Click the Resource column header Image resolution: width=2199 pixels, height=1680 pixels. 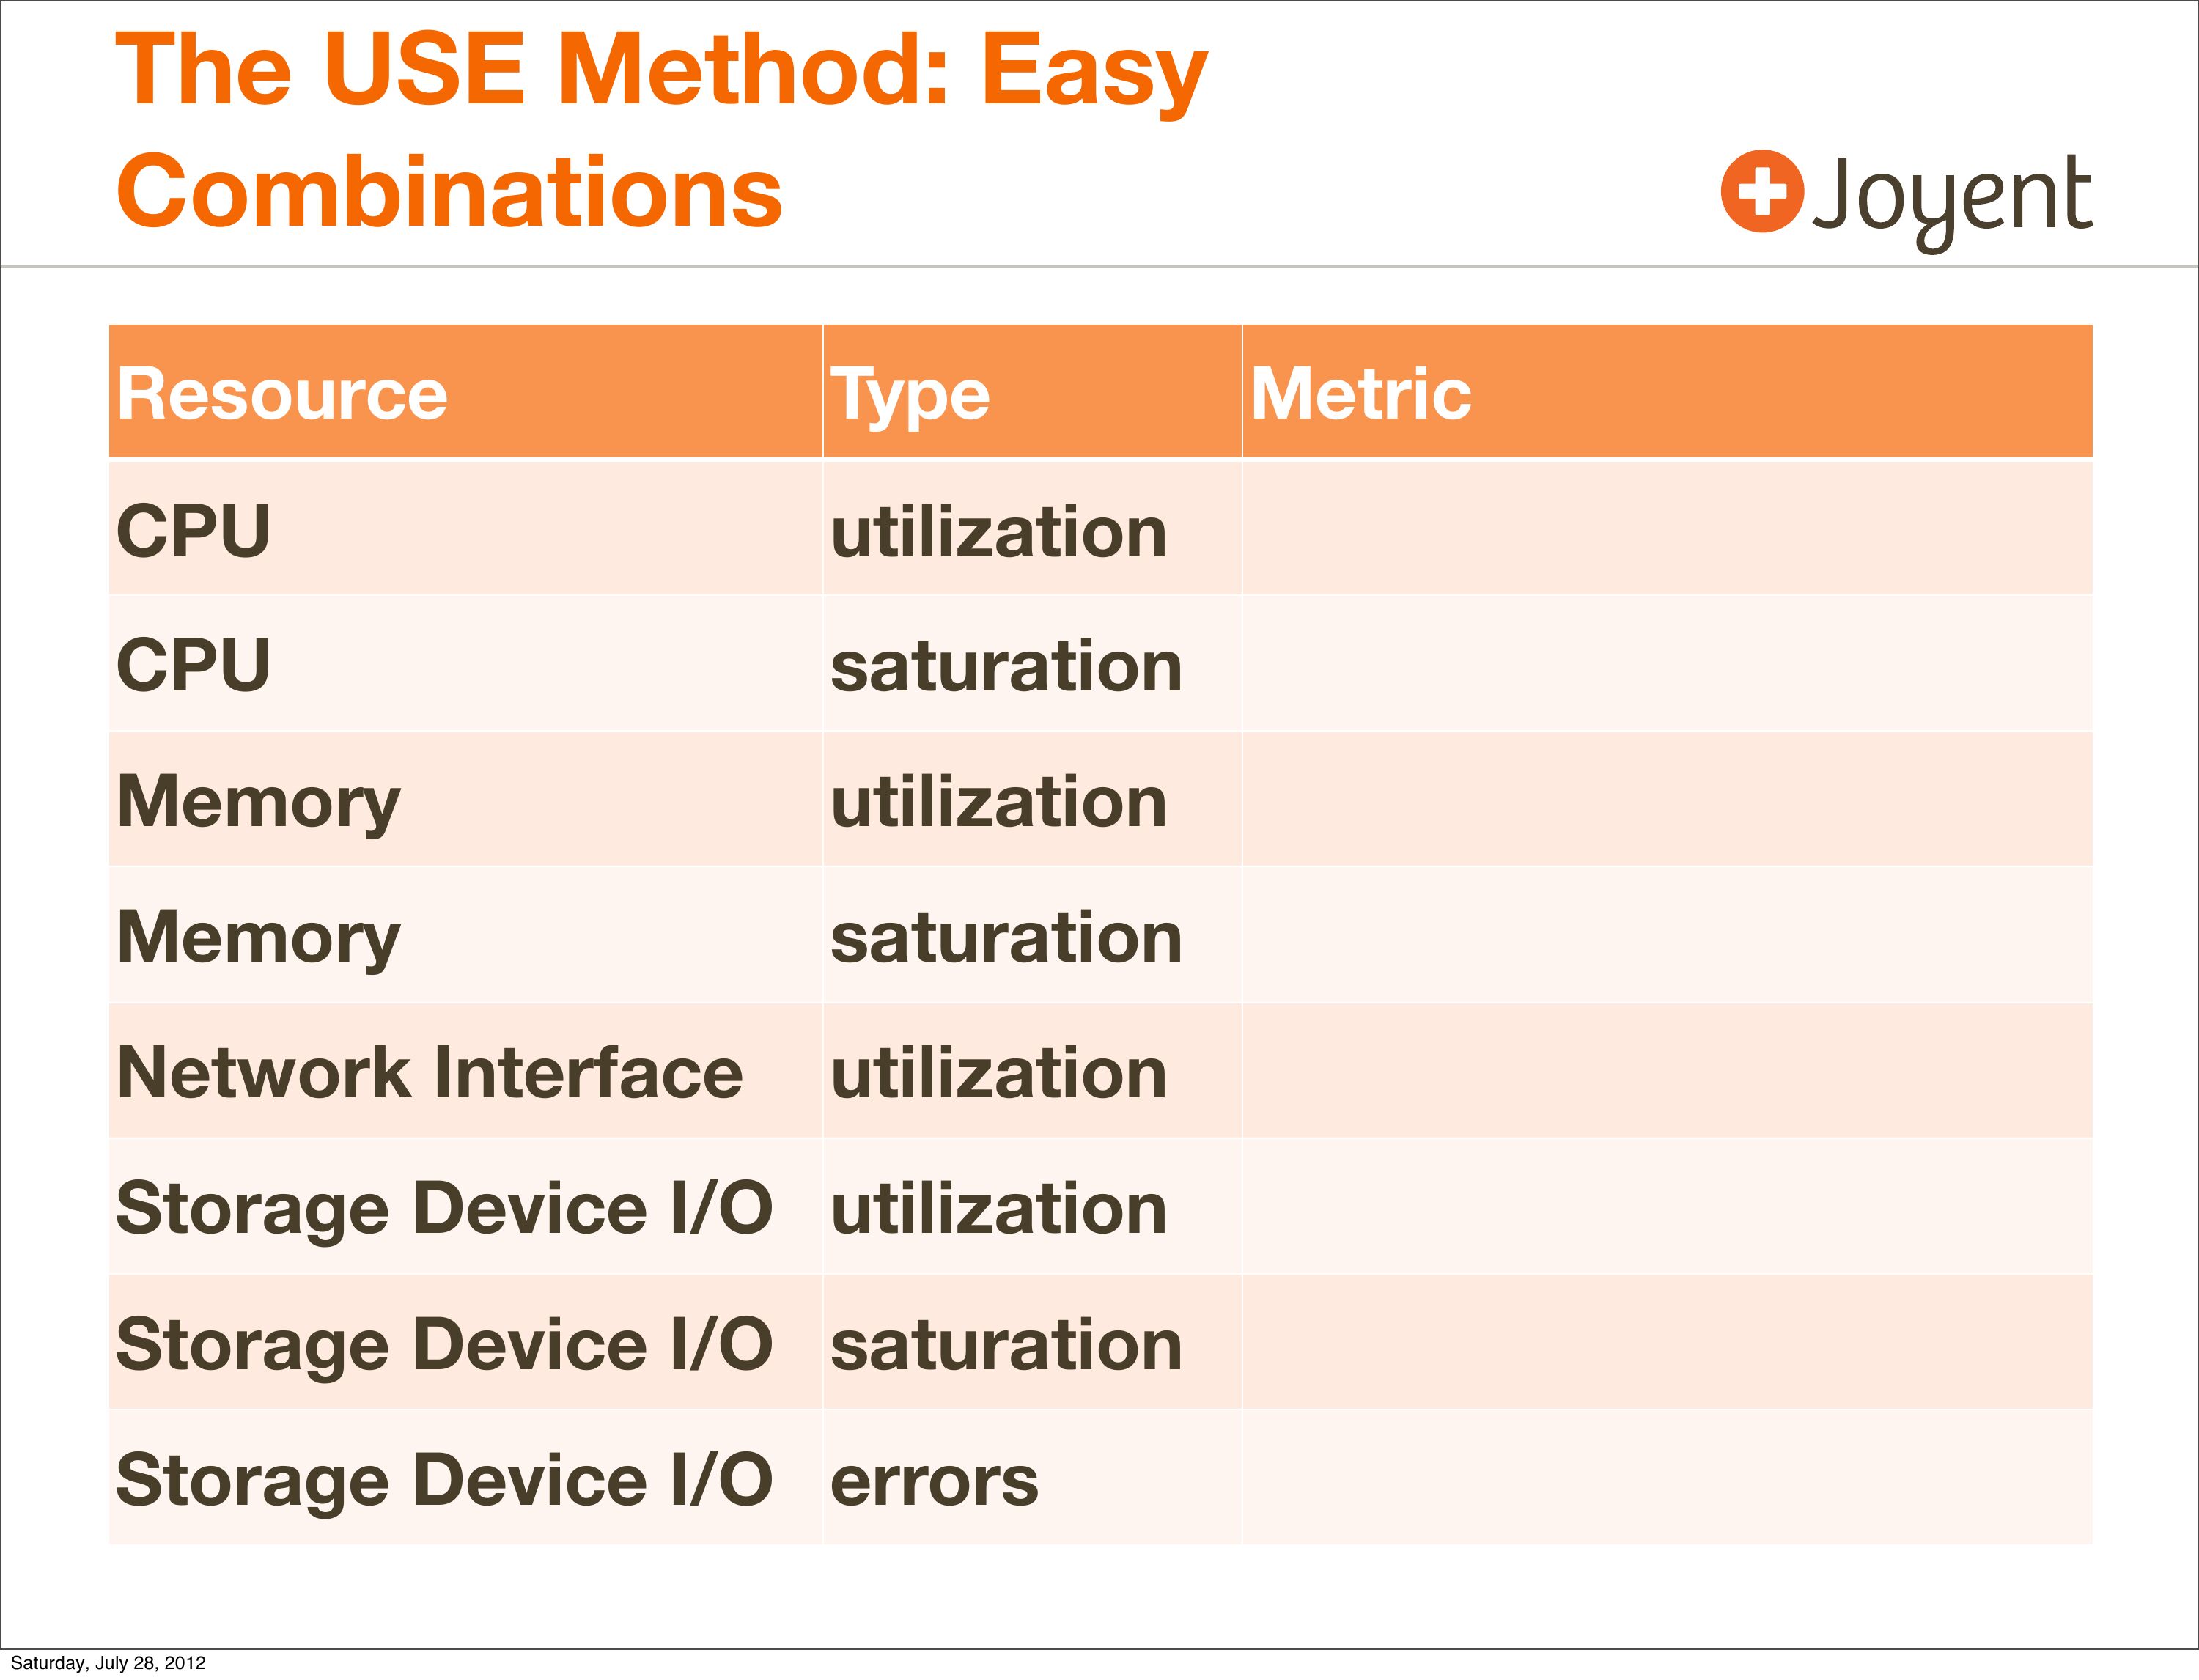(282, 393)
